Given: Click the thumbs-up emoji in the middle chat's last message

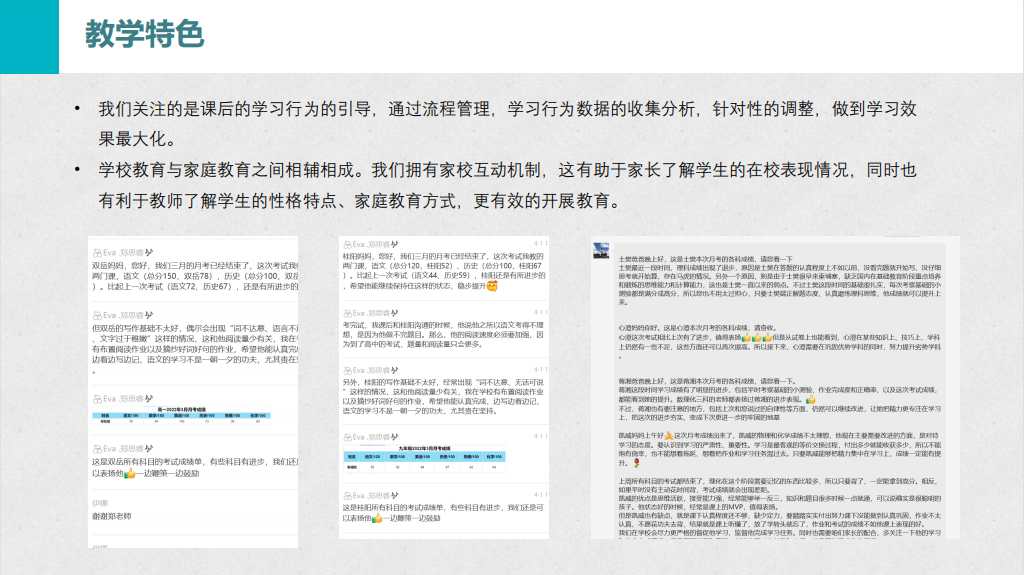Looking at the screenshot, I should (x=378, y=519).
